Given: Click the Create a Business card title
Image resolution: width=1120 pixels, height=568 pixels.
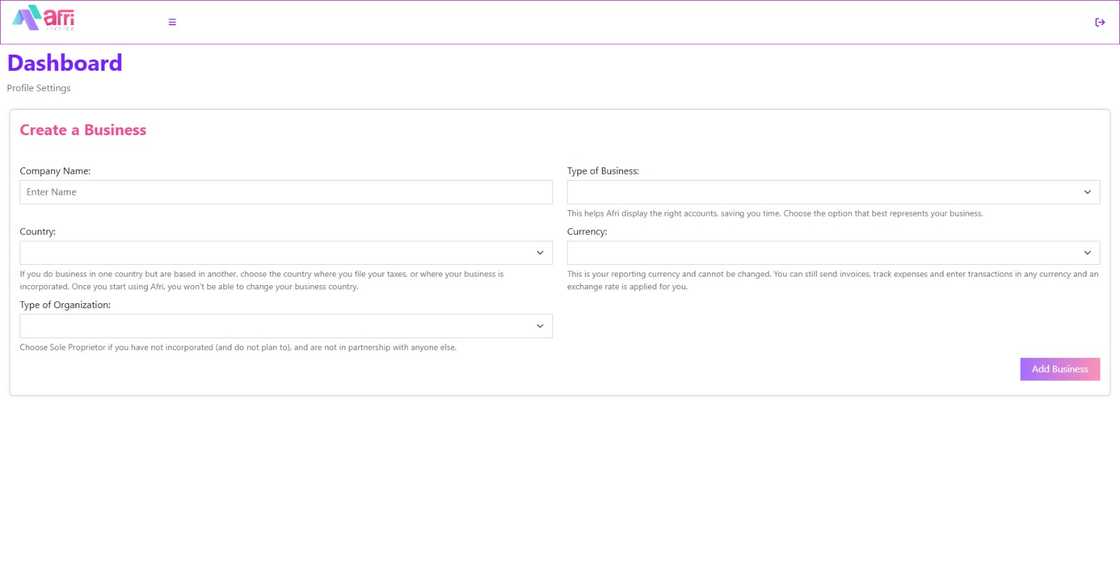Looking at the screenshot, I should (x=83, y=130).
